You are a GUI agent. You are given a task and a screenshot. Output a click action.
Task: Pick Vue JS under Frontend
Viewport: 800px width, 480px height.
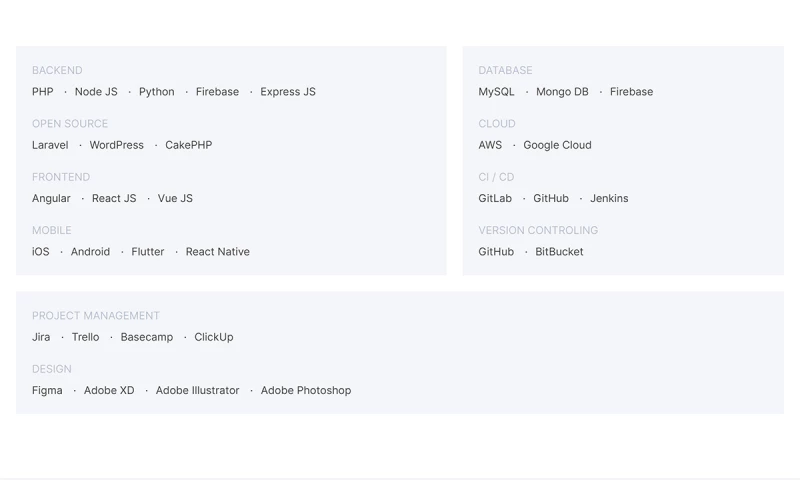175,198
